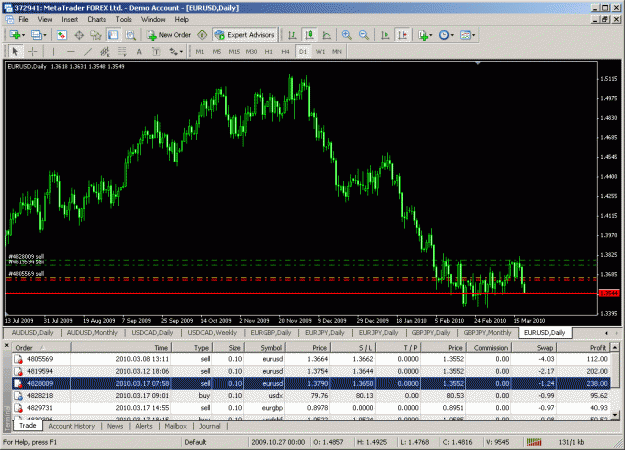Click the order 4805569 row icon

click(18, 359)
